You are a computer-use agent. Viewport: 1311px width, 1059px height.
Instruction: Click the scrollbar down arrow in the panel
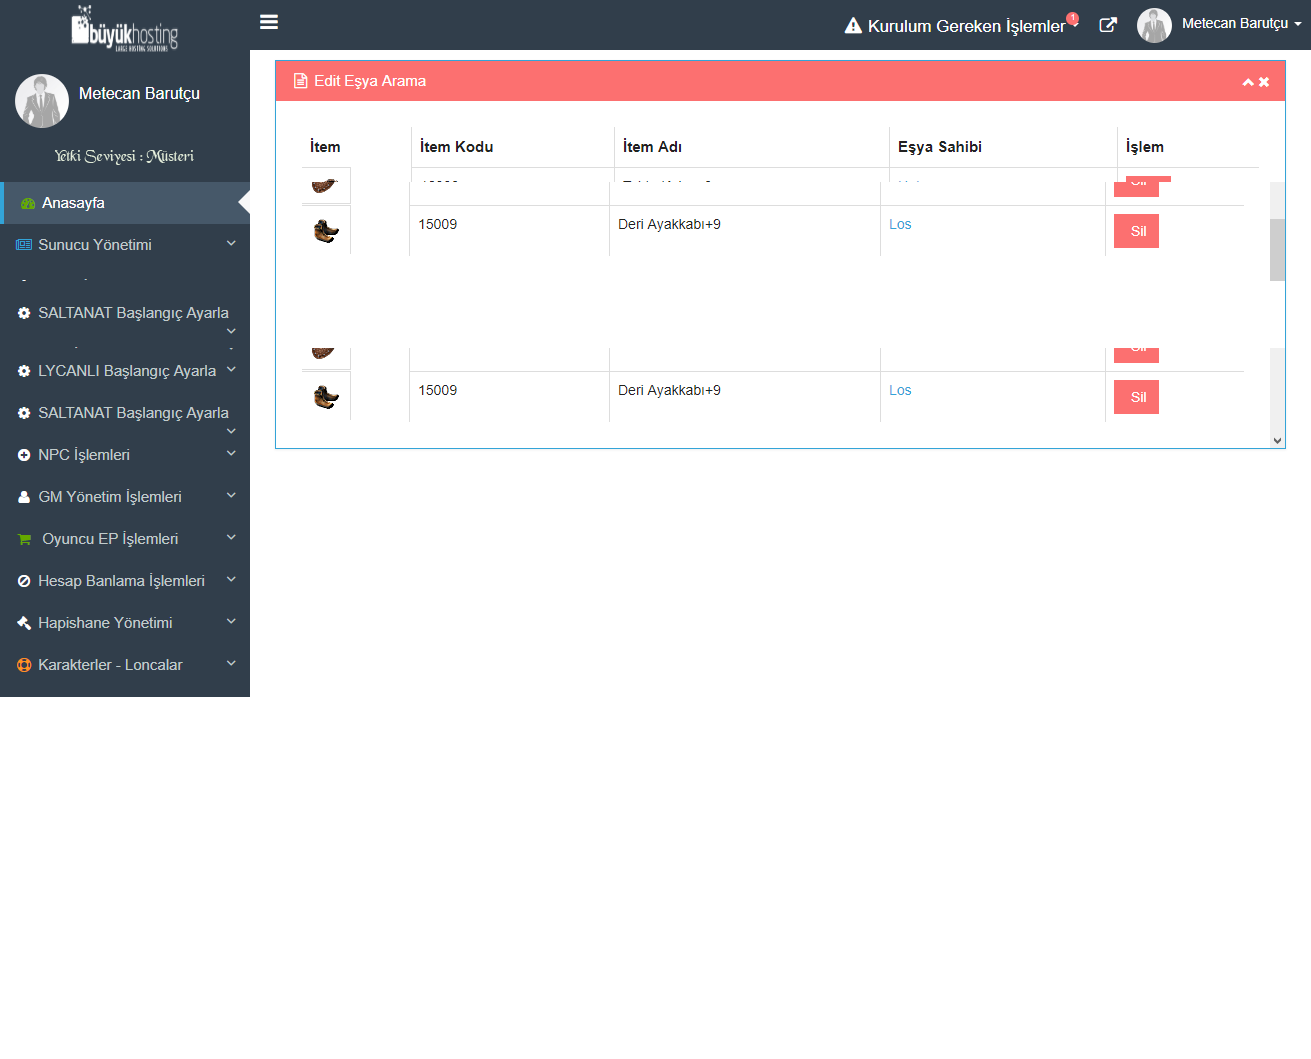tap(1277, 440)
